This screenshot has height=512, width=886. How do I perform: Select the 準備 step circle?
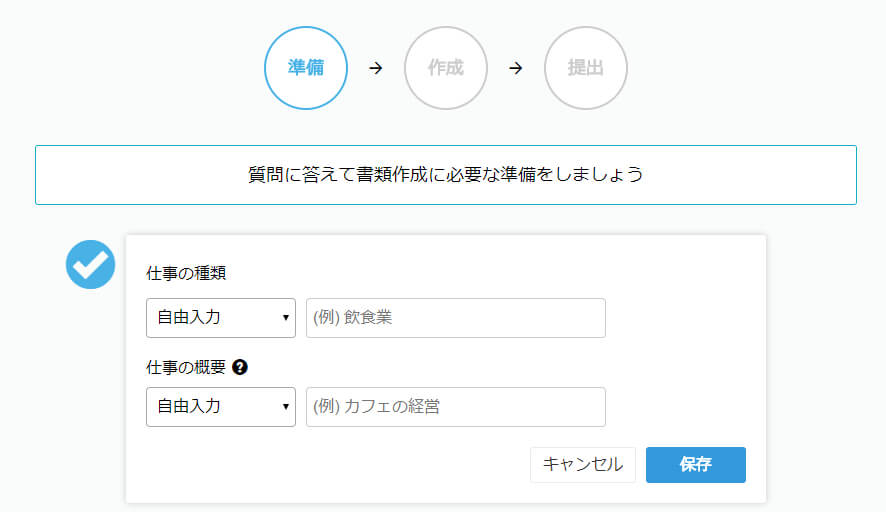coord(306,68)
